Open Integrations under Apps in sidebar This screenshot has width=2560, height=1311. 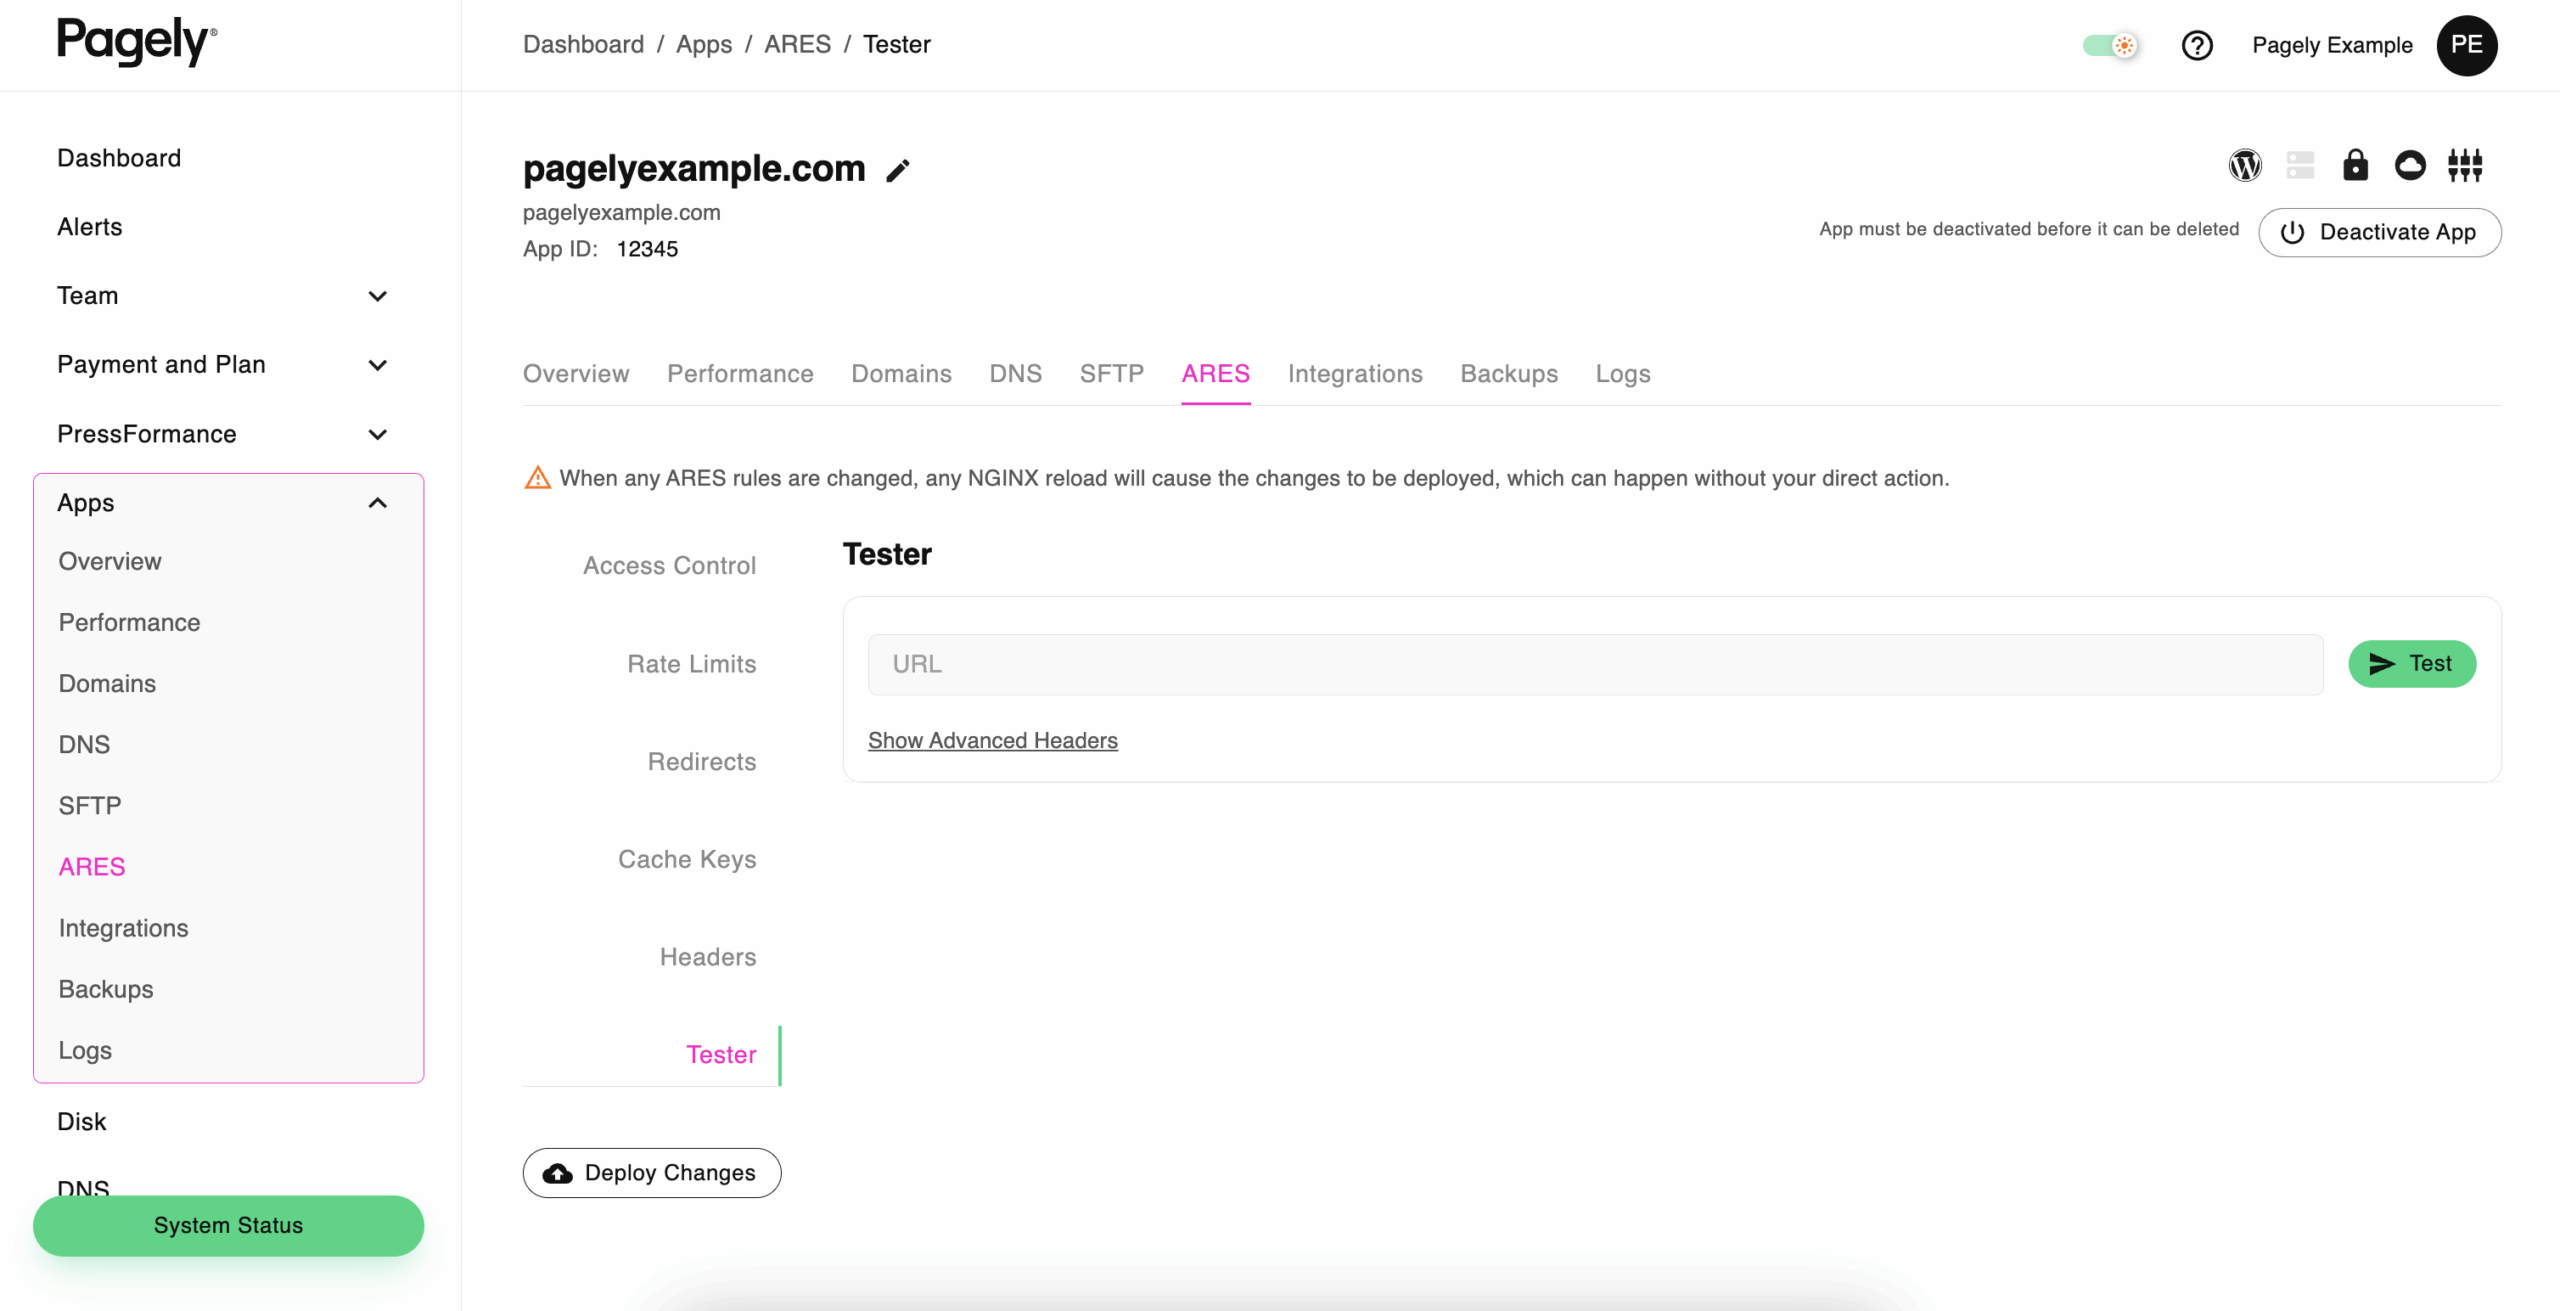123,929
